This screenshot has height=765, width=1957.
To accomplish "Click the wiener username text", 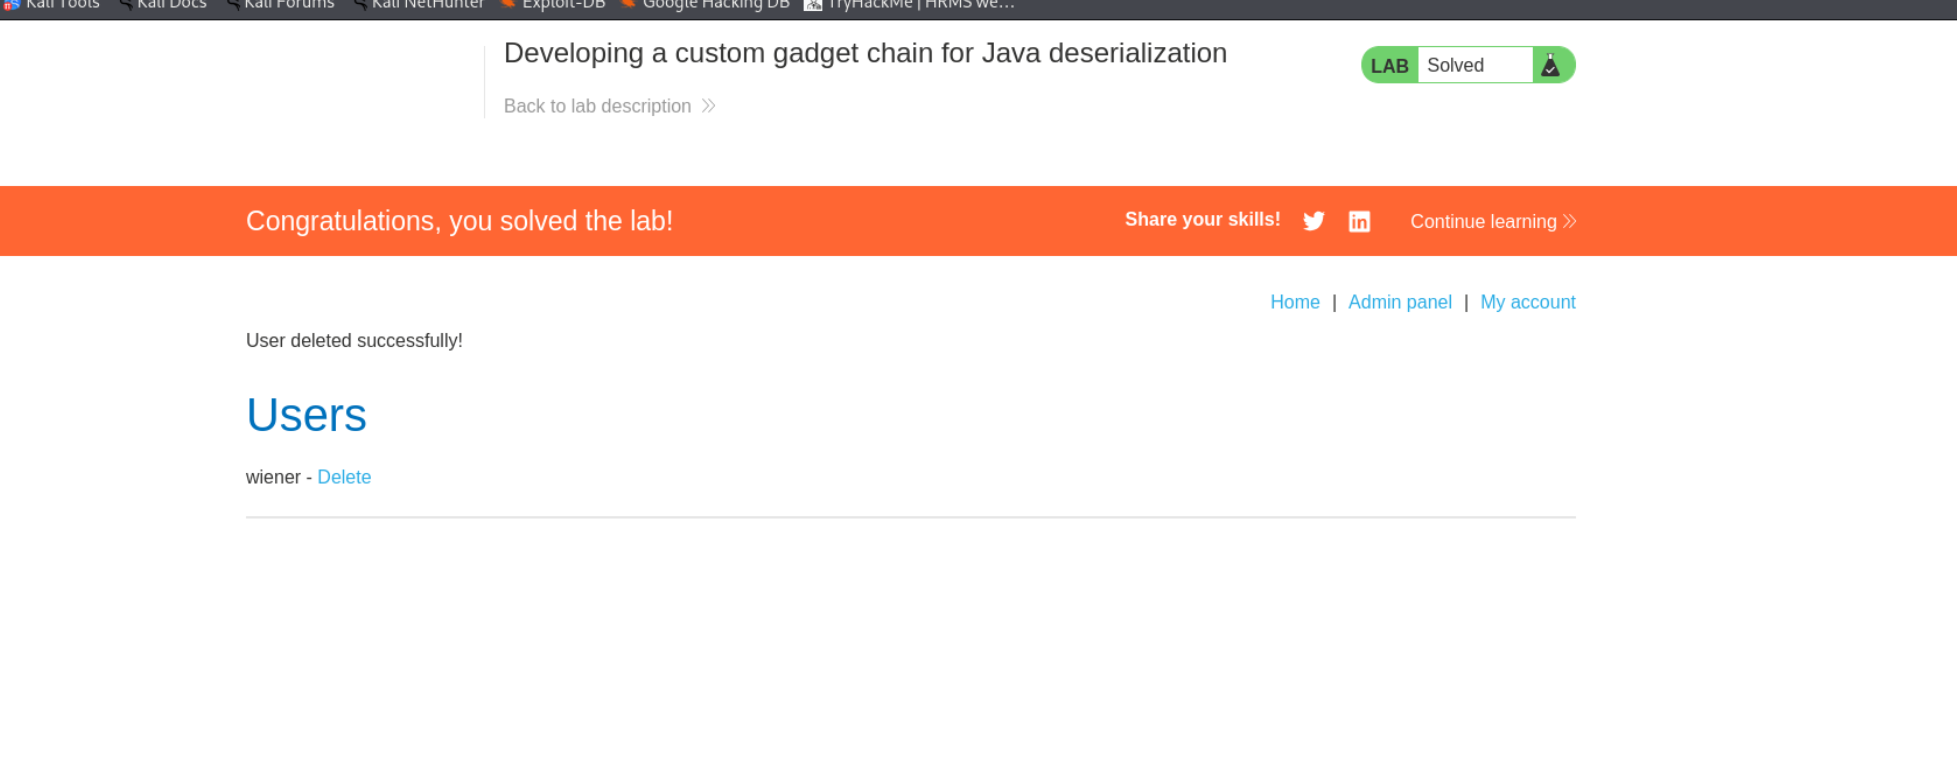I will click(x=273, y=477).
